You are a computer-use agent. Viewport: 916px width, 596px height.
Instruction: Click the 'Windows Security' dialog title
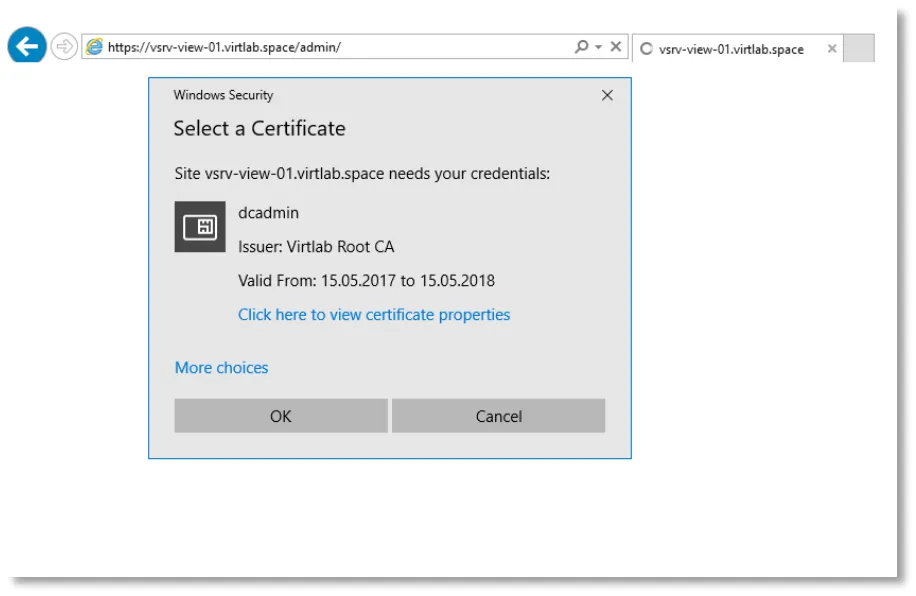(223, 95)
